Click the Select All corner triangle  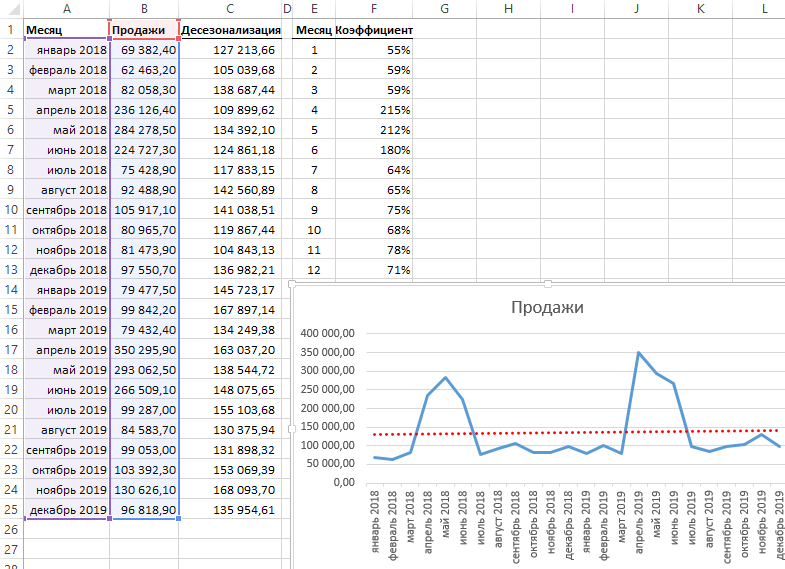click(10, 9)
